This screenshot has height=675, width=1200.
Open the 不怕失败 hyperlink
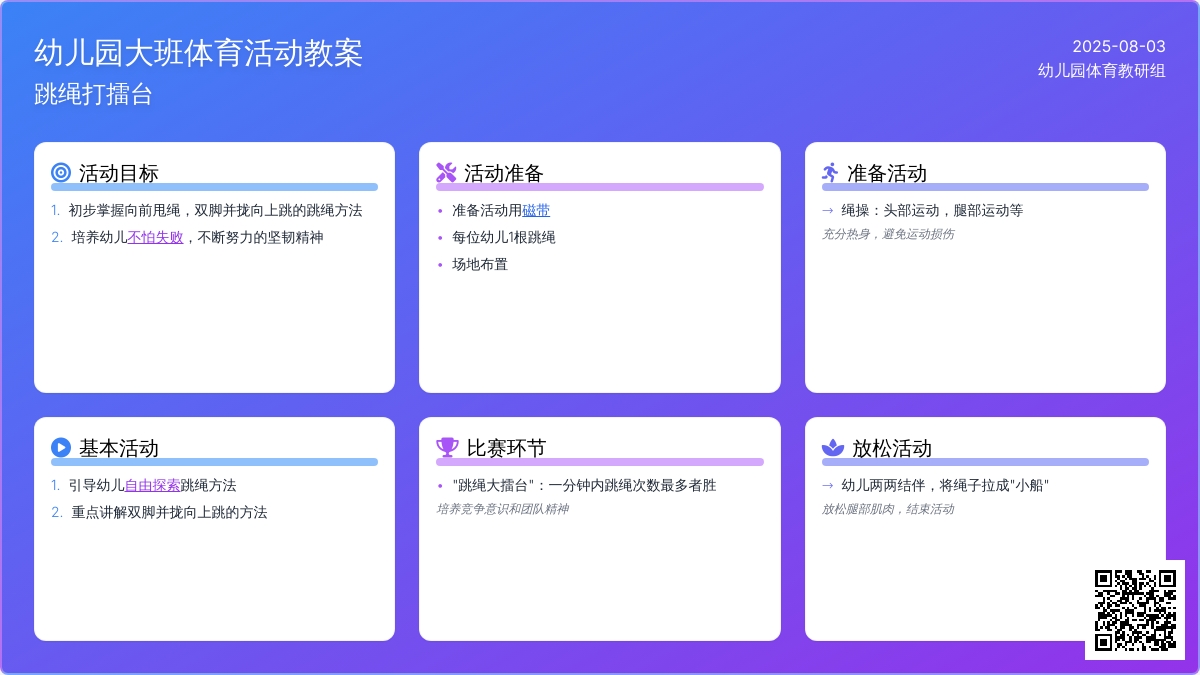tap(155, 238)
